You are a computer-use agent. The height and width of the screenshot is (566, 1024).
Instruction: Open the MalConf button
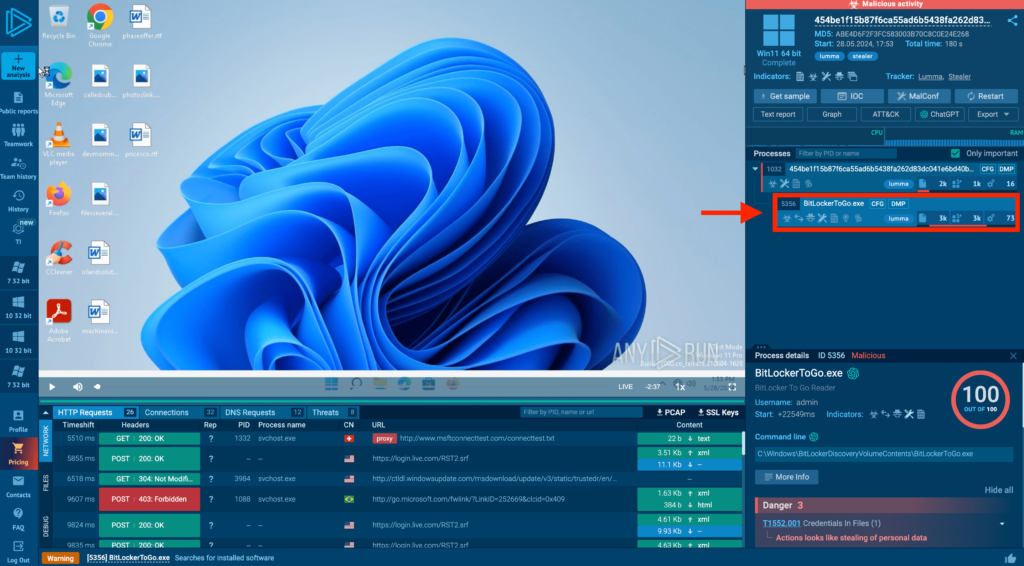coord(918,96)
